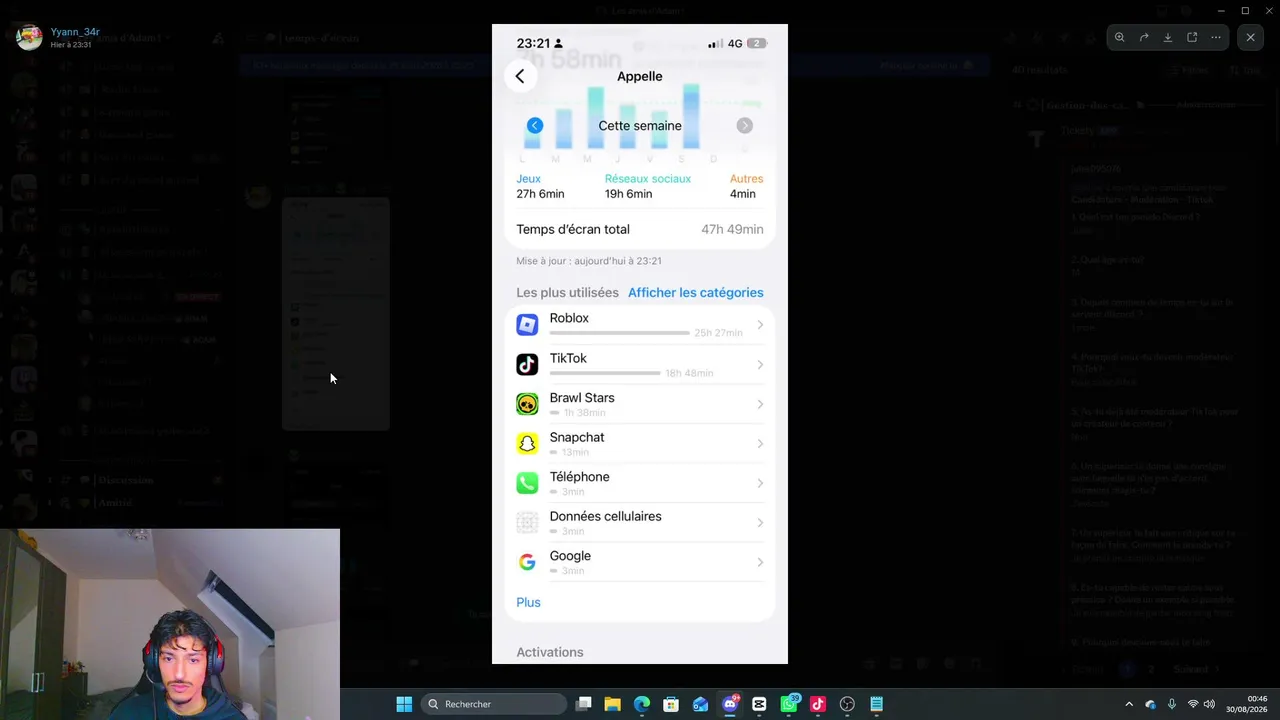This screenshot has width=1280, height=720.
Task: Click the Autres 4min category
Action: click(746, 186)
